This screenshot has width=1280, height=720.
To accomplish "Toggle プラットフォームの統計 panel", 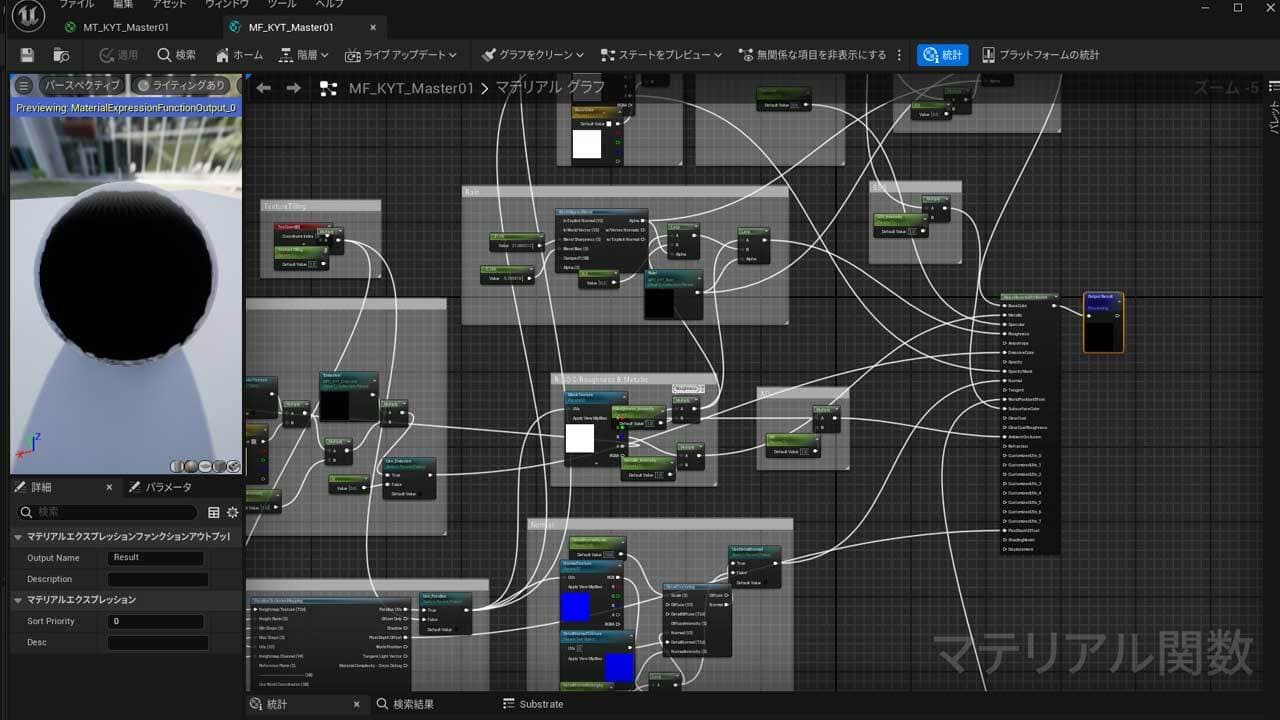I will tap(1040, 55).
